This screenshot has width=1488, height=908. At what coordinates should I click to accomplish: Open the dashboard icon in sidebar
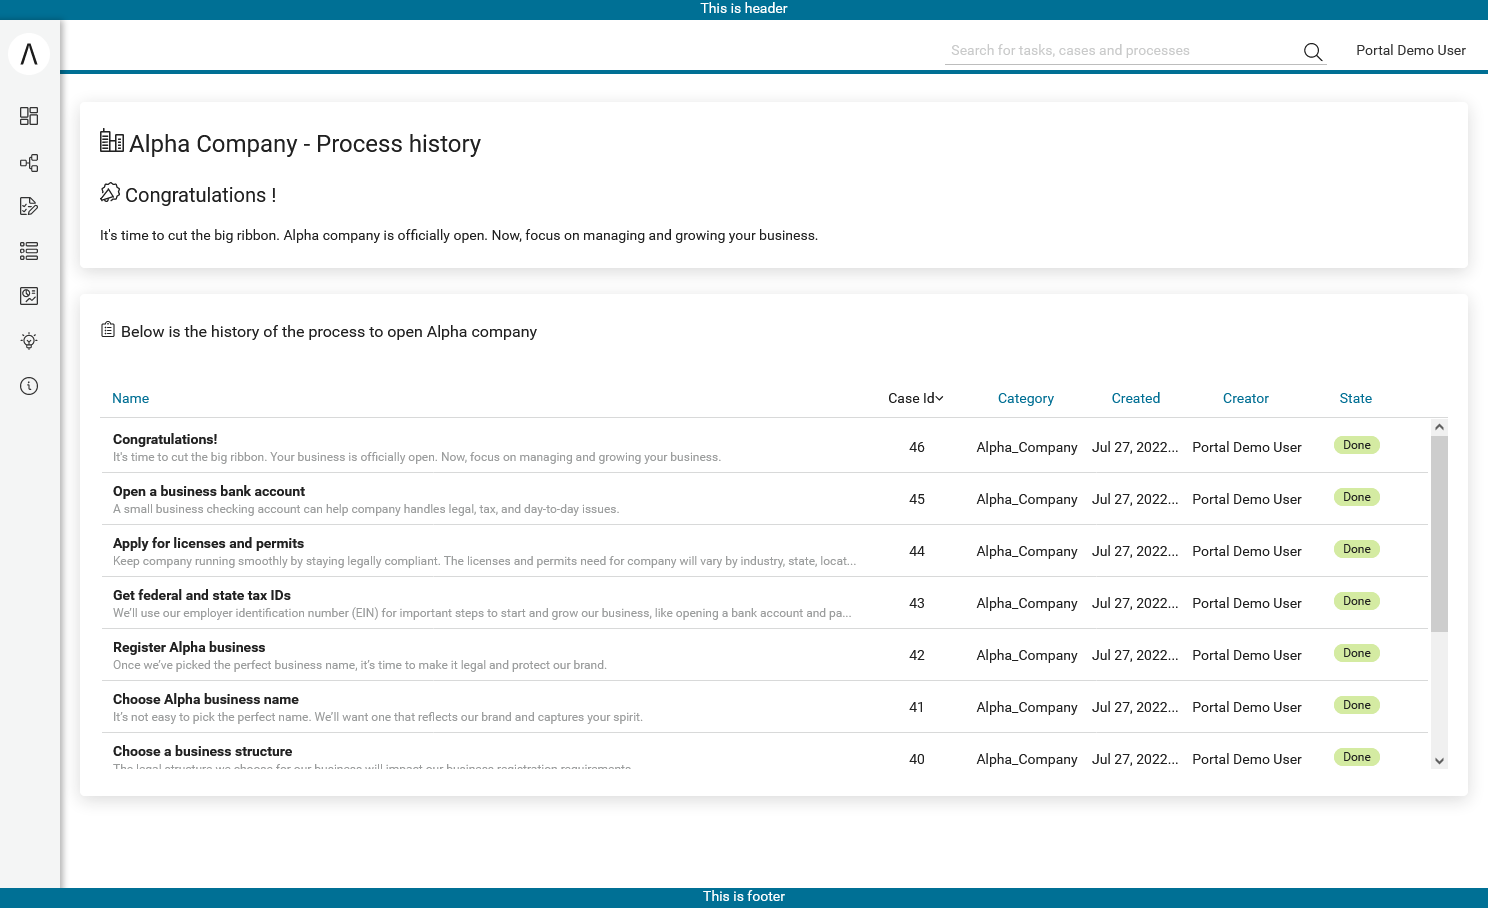(29, 116)
